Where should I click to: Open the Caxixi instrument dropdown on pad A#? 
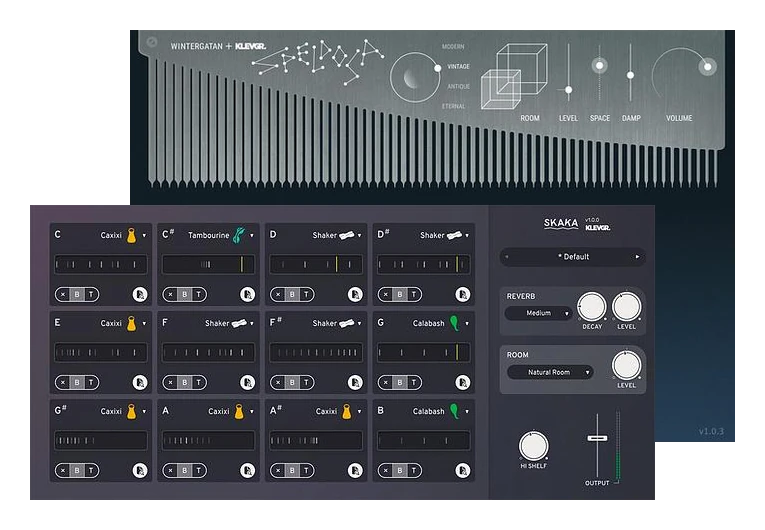coord(339,411)
